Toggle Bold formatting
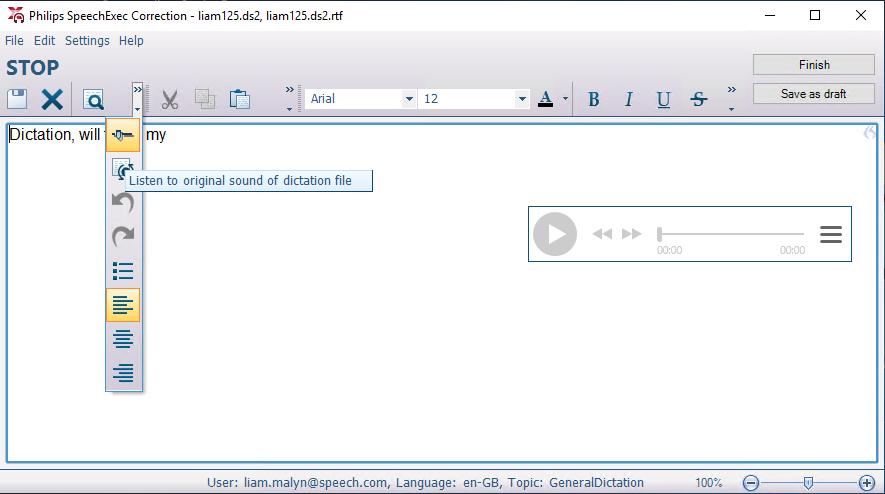Image resolution: width=885 pixels, height=494 pixels. tap(593, 99)
